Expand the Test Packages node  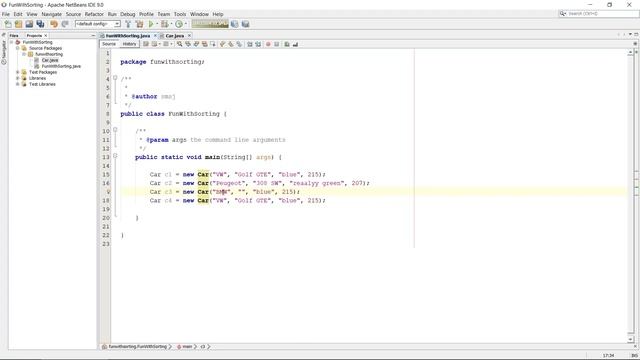pyautogui.click(x=18, y=72)
